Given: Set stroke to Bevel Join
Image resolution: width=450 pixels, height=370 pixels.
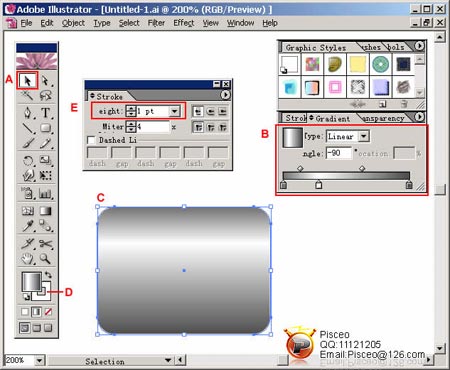Looking at the screenshot, I should point(223,127).
